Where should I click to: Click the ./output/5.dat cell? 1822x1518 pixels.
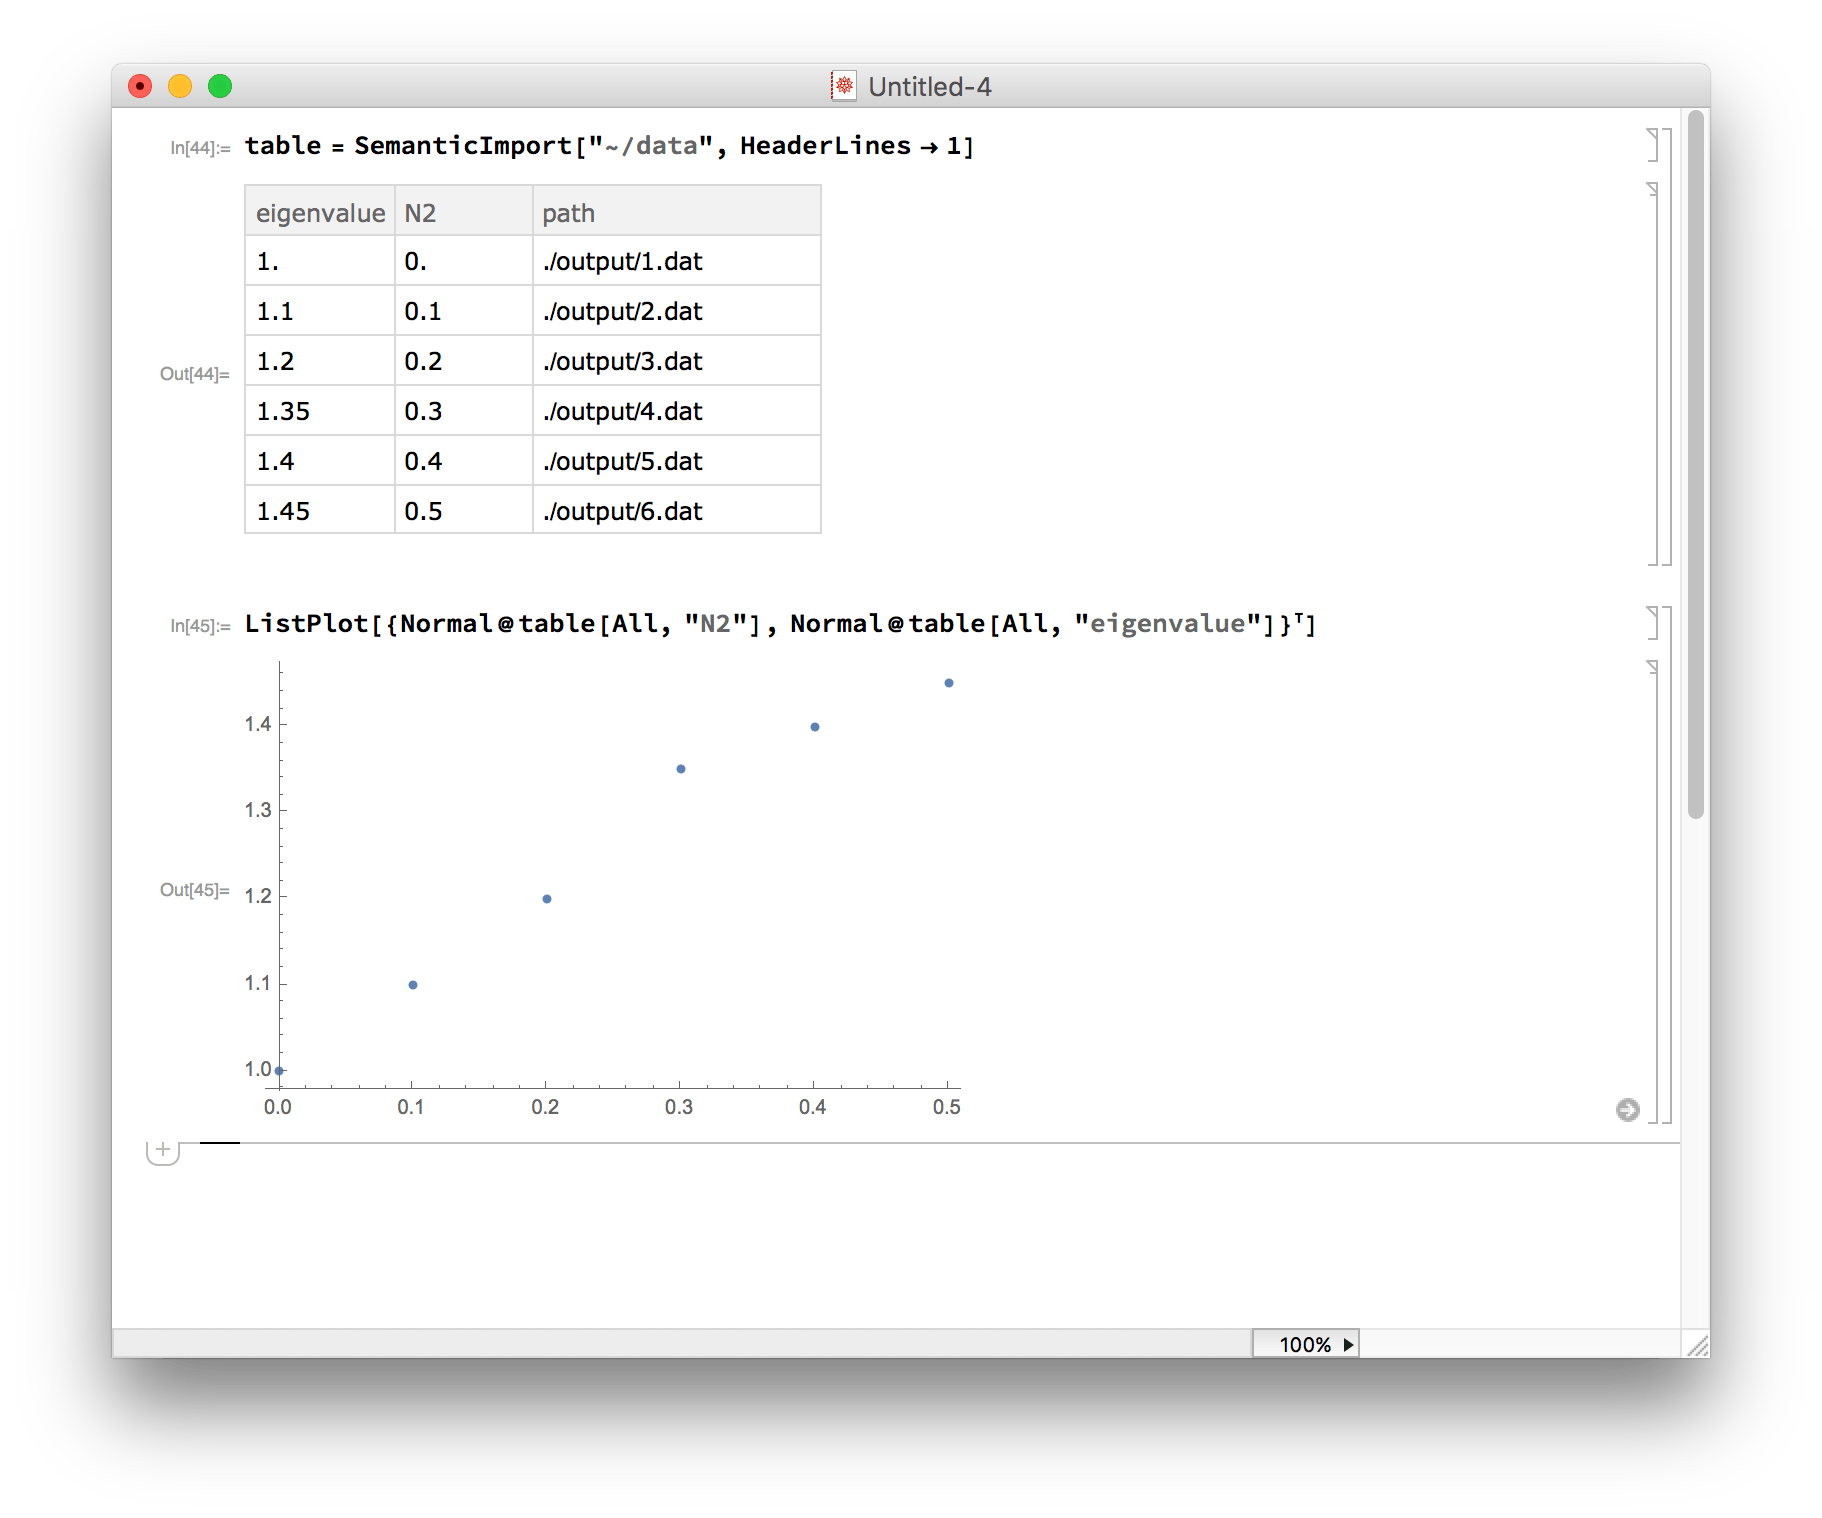[x=677, y=461]
